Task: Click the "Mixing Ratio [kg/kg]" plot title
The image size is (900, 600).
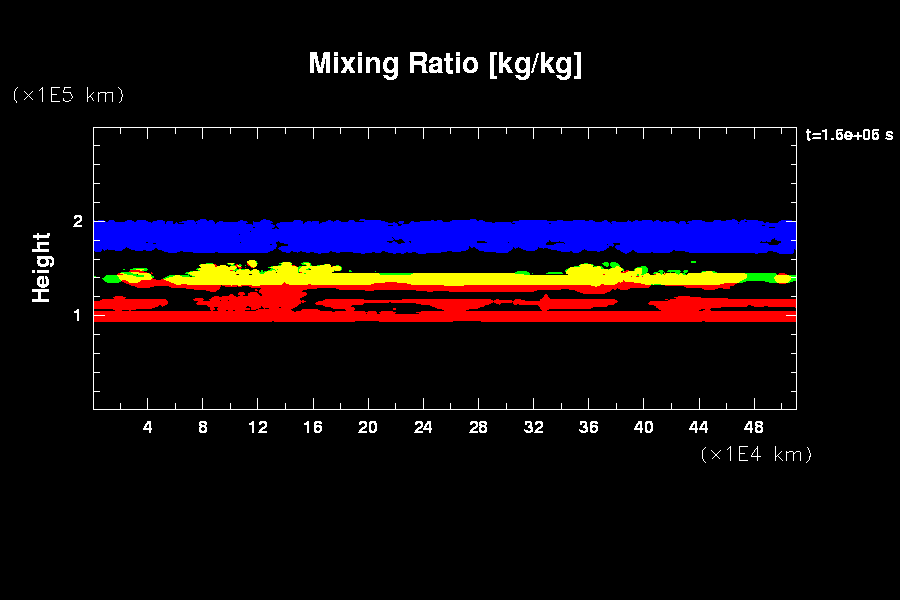Action: pos(445,64)
